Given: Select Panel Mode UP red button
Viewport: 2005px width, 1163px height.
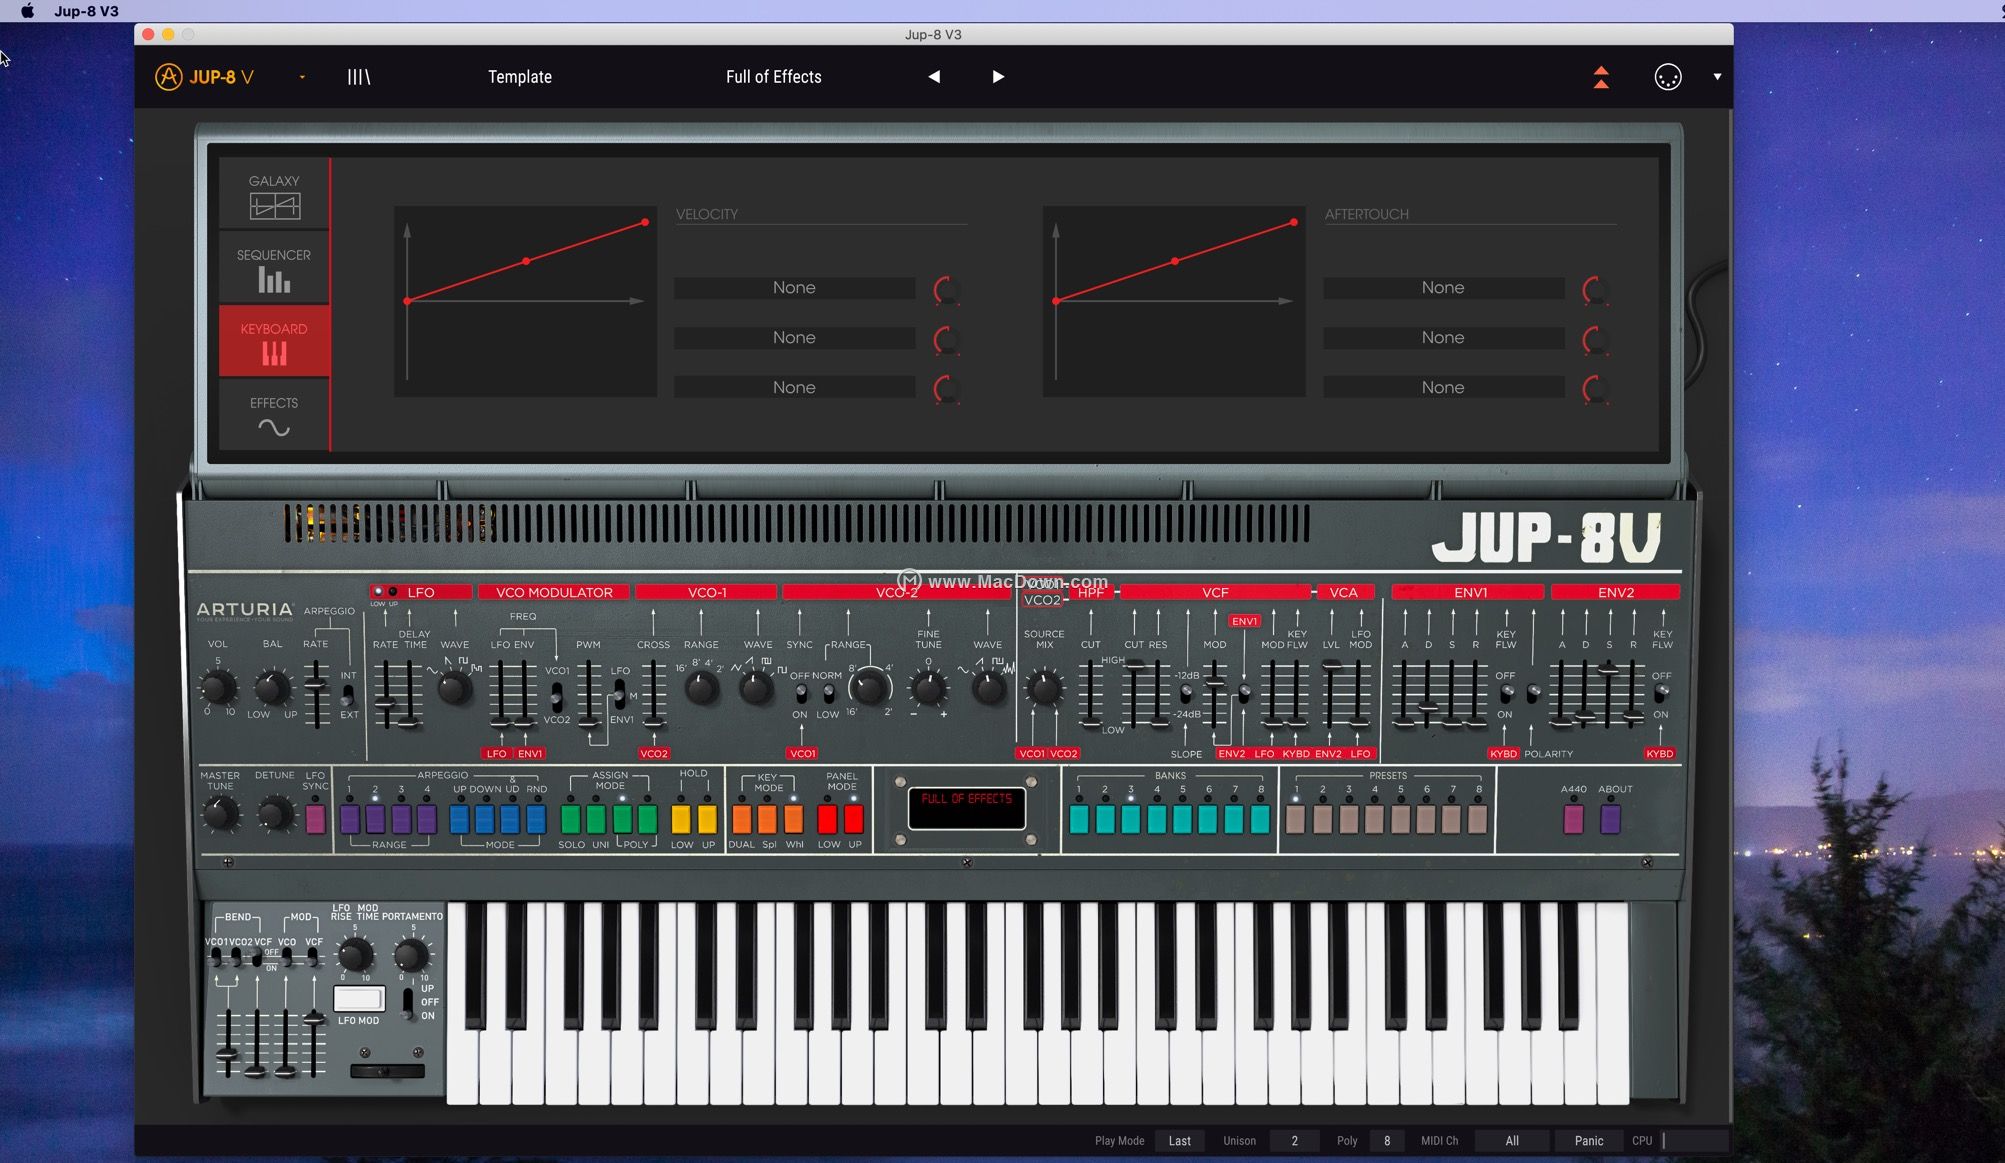Looking at the screenshot, I should pyautogui.click(x=853, y=819).
